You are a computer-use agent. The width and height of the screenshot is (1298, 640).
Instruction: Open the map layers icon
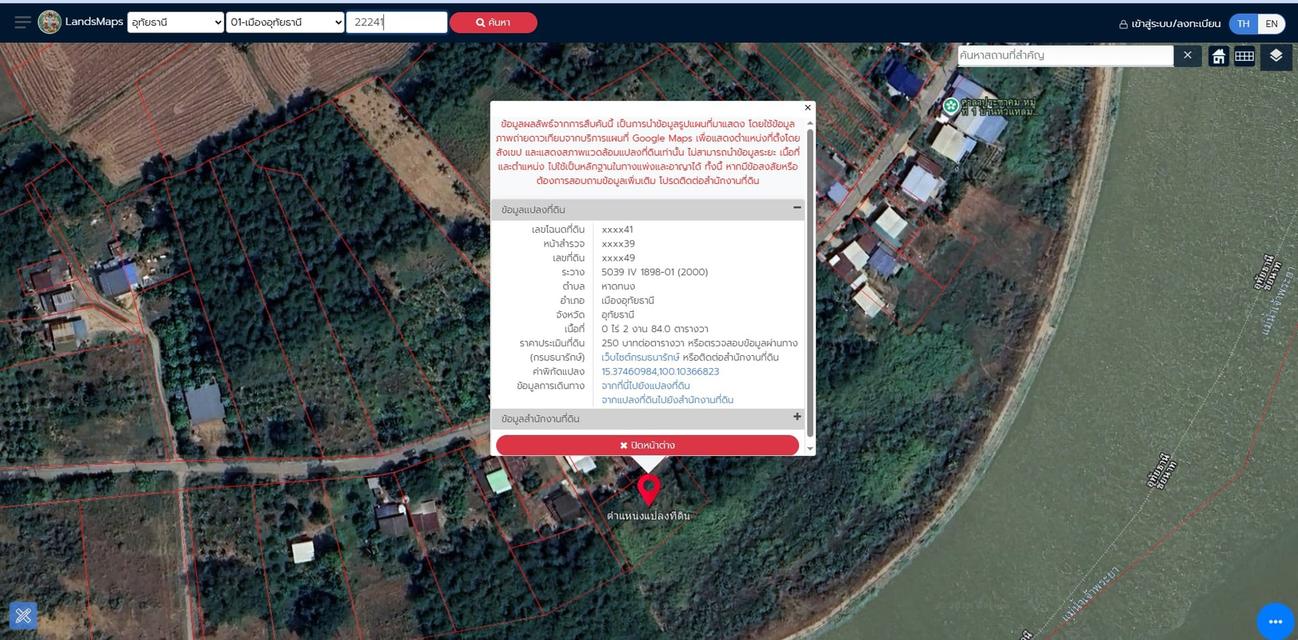pyautogui.click(x=1276, y=56)
